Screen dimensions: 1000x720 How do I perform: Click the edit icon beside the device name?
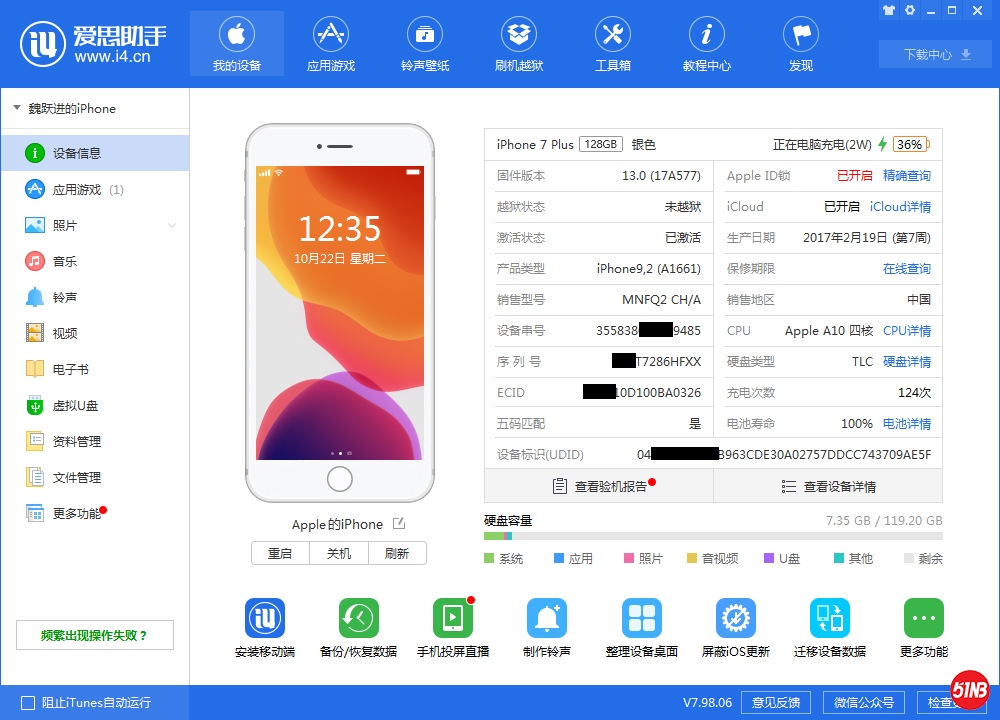click(x=399, y=524)
